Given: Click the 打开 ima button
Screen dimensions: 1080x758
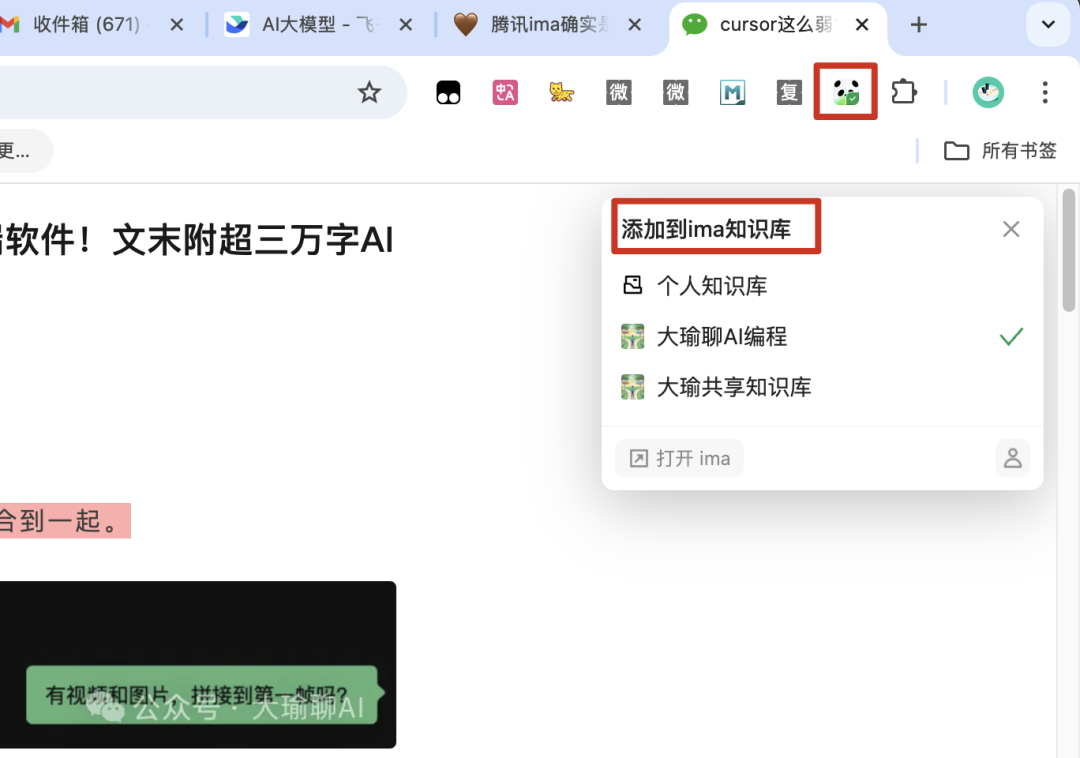Looking at the screenshot, I should point(679,459).
